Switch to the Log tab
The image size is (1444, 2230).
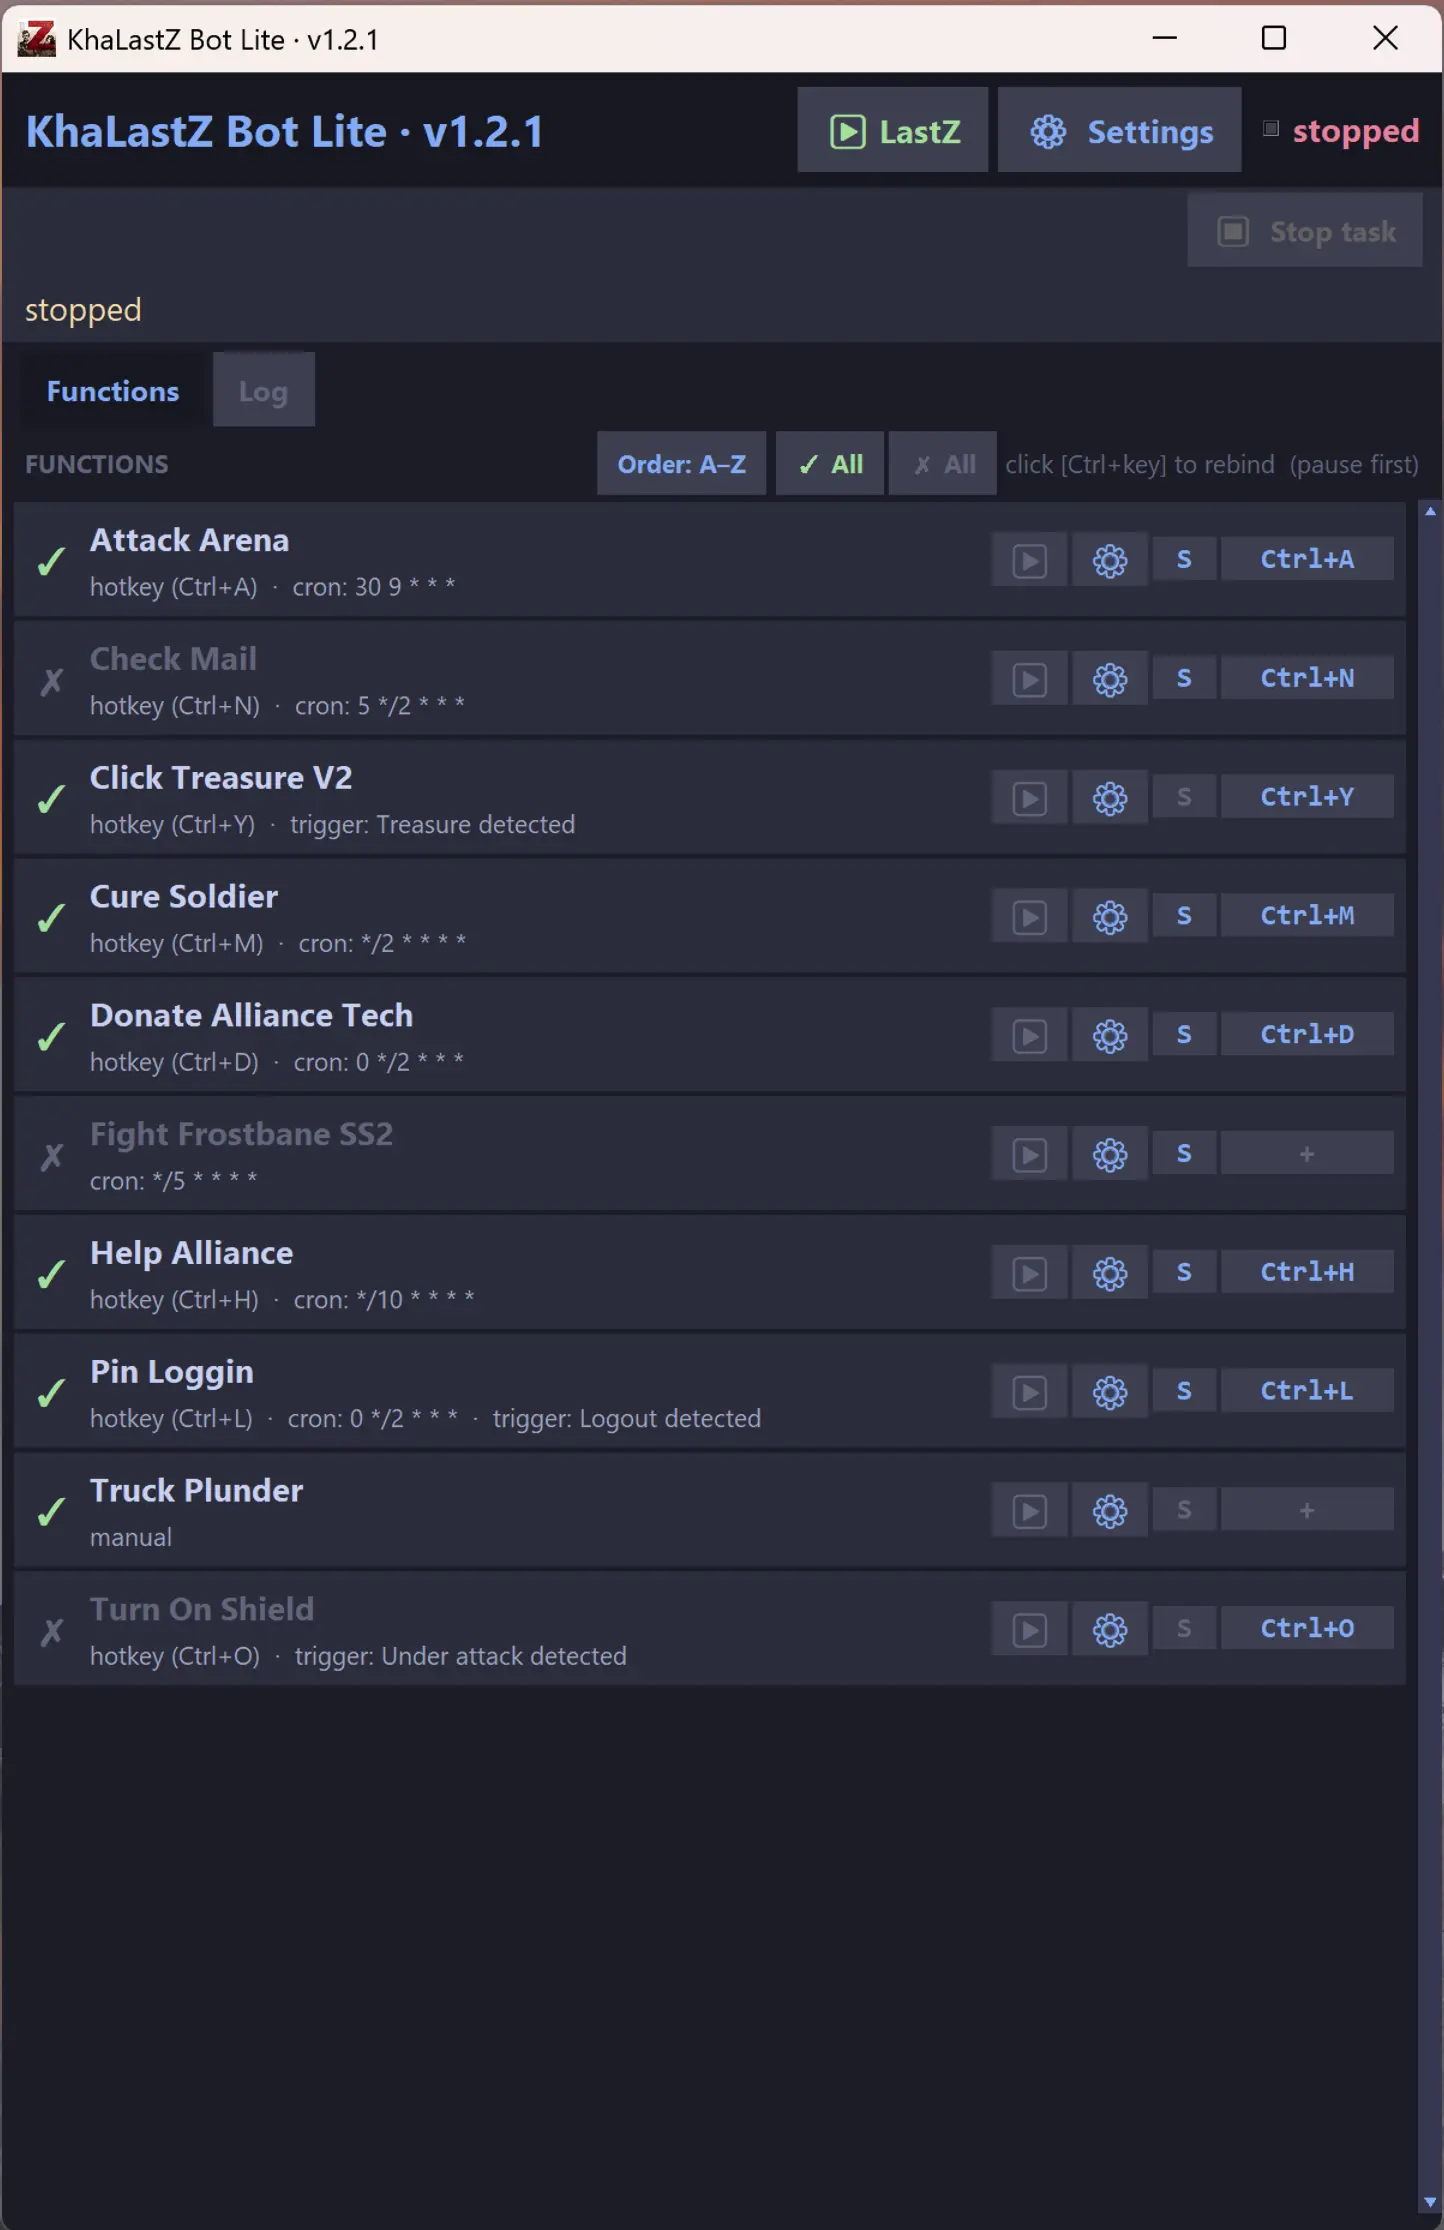(263, 390)
